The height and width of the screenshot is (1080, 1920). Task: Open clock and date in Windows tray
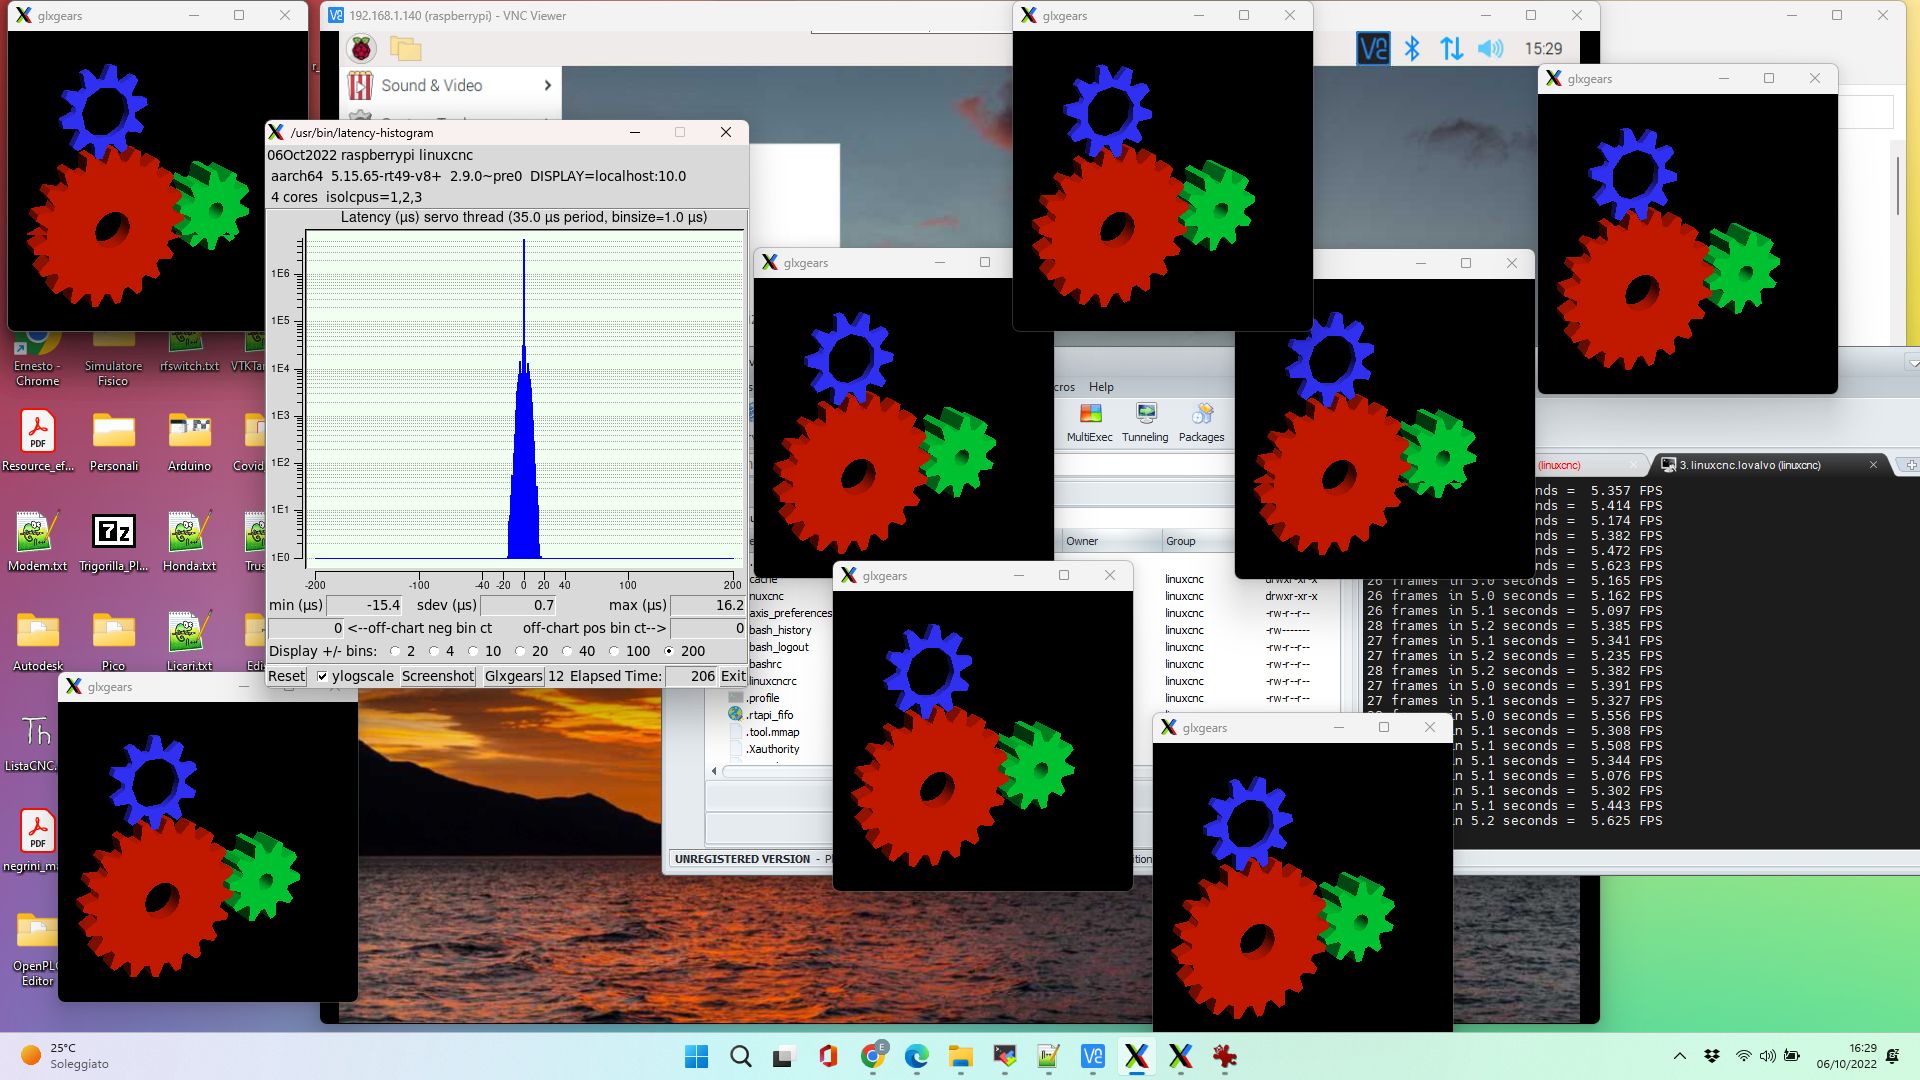pyautogui.click(x=1846, y=1056)
